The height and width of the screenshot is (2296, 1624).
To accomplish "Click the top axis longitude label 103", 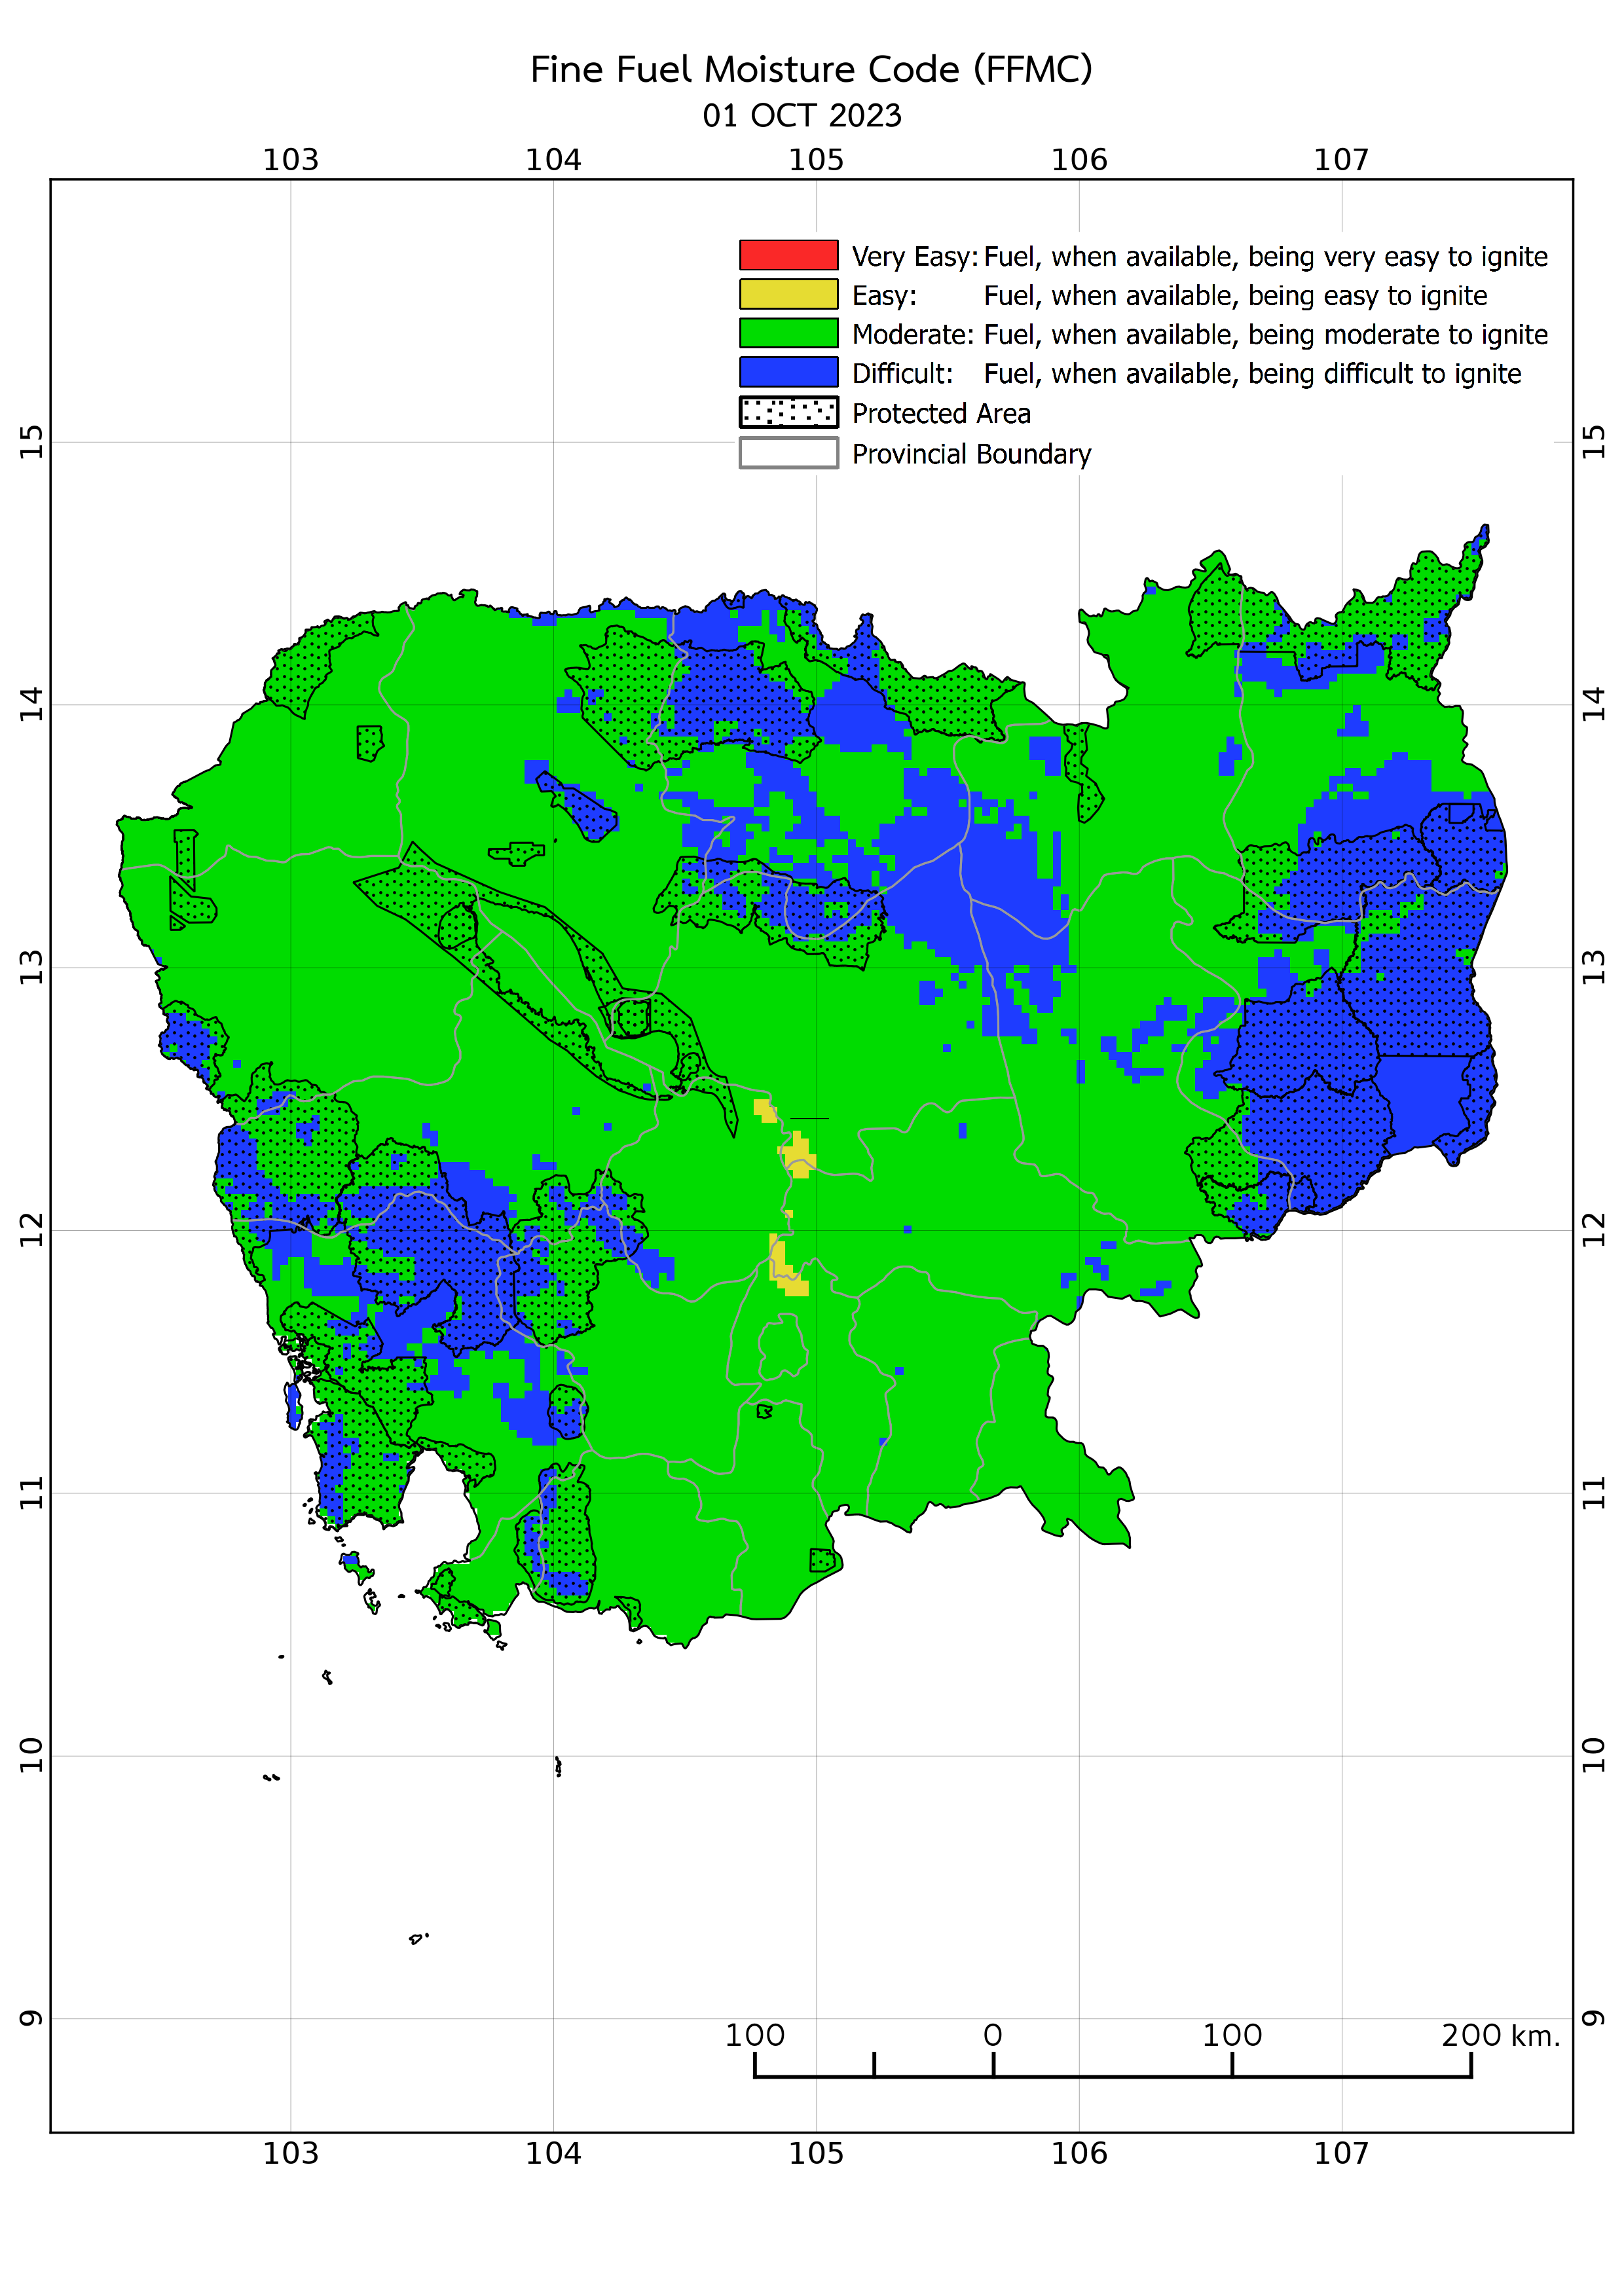I will click(x=290, y=160).
